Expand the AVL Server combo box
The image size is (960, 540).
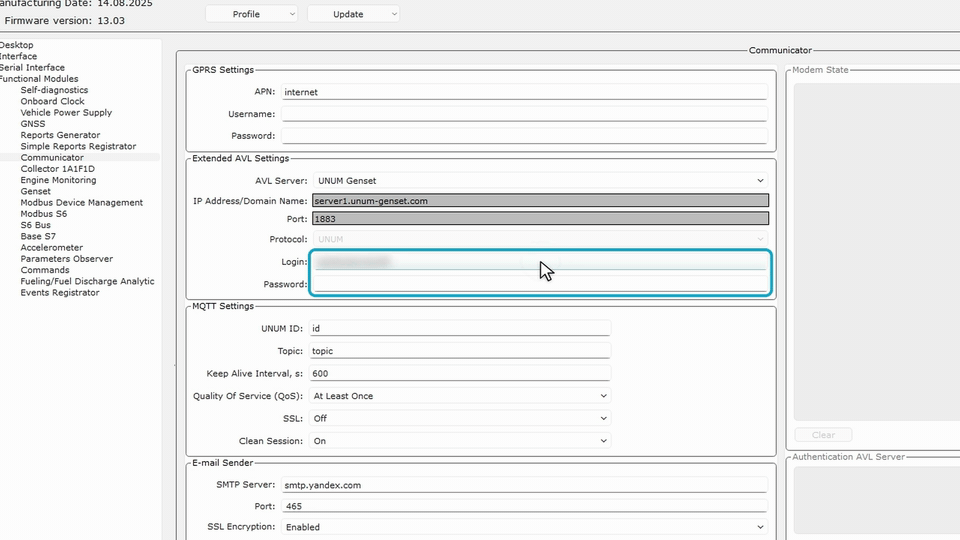tap(541, 181)
